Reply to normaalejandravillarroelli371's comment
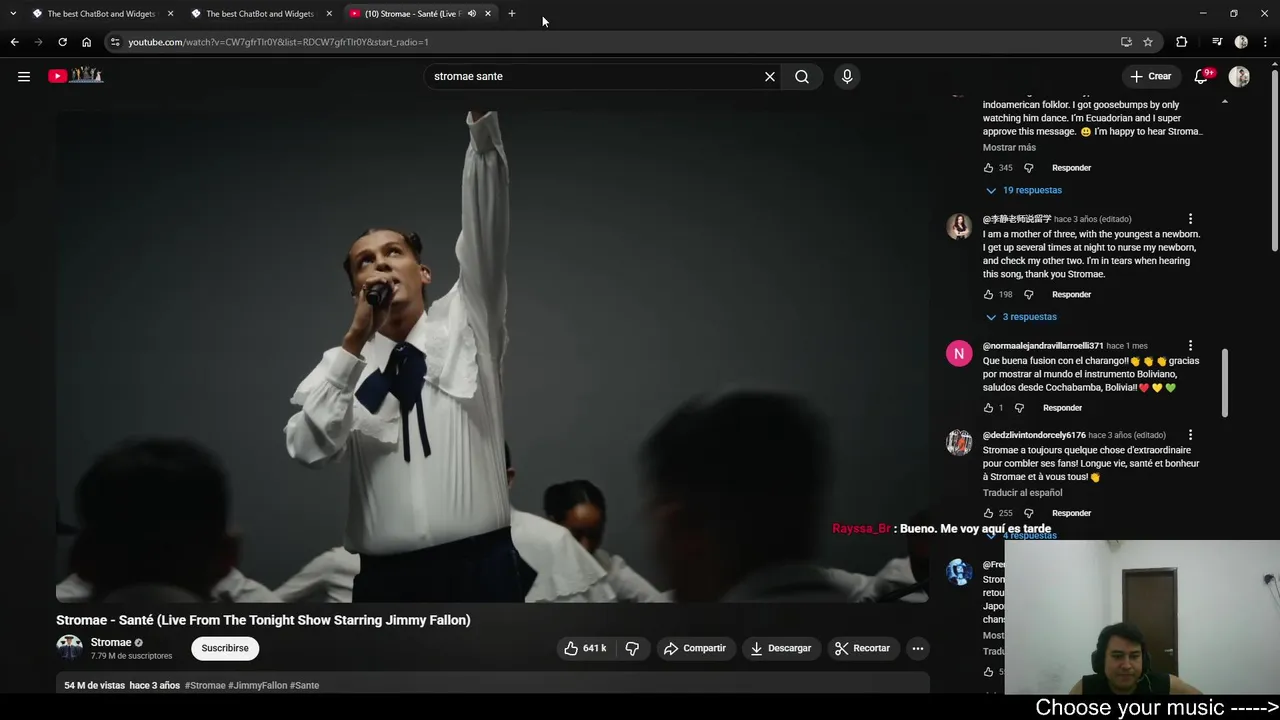 pyautogui.click(x=1062, y=408)
